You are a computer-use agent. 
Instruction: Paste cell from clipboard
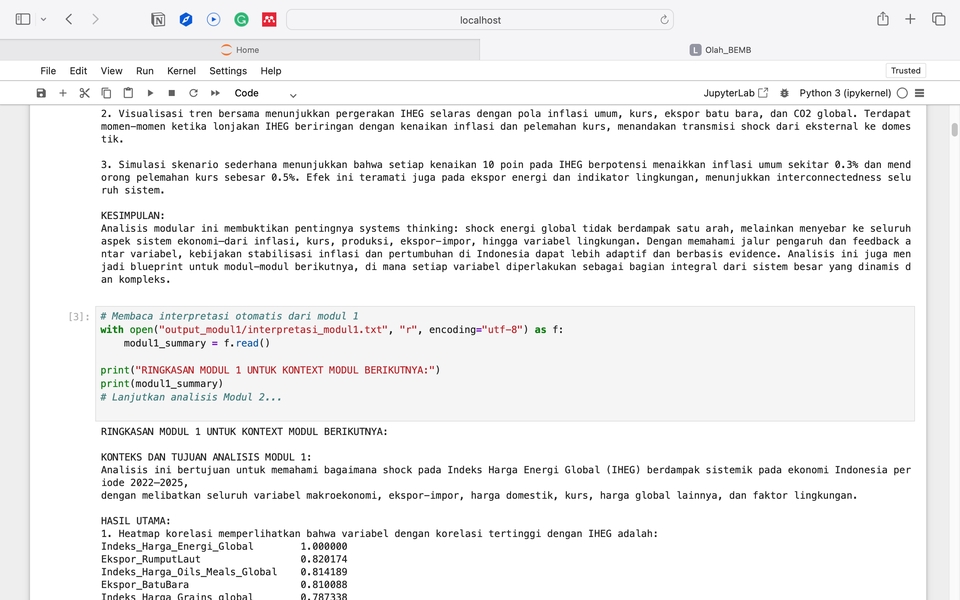[x=128, y=93]
